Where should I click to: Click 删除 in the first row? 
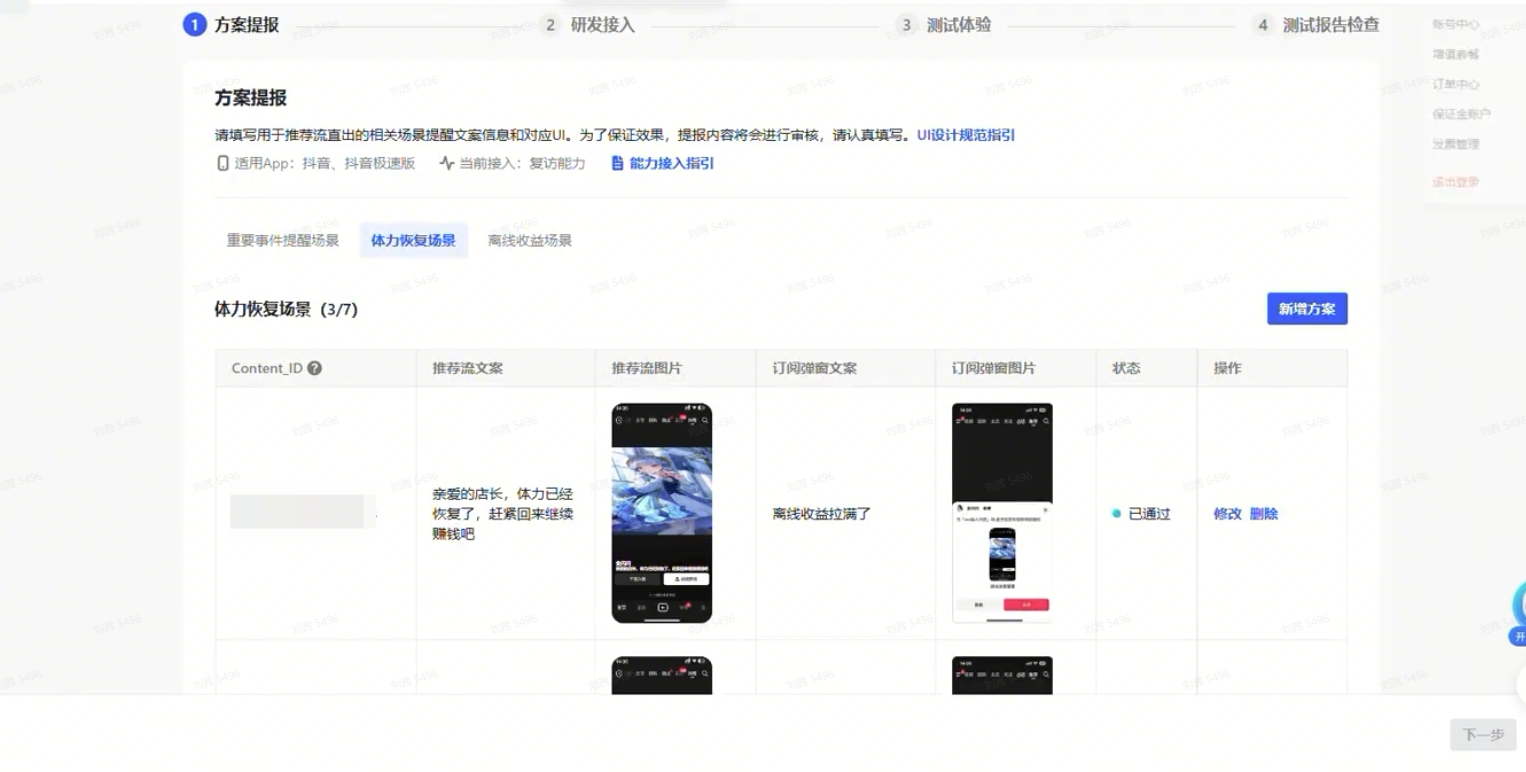click(1264, 514)
